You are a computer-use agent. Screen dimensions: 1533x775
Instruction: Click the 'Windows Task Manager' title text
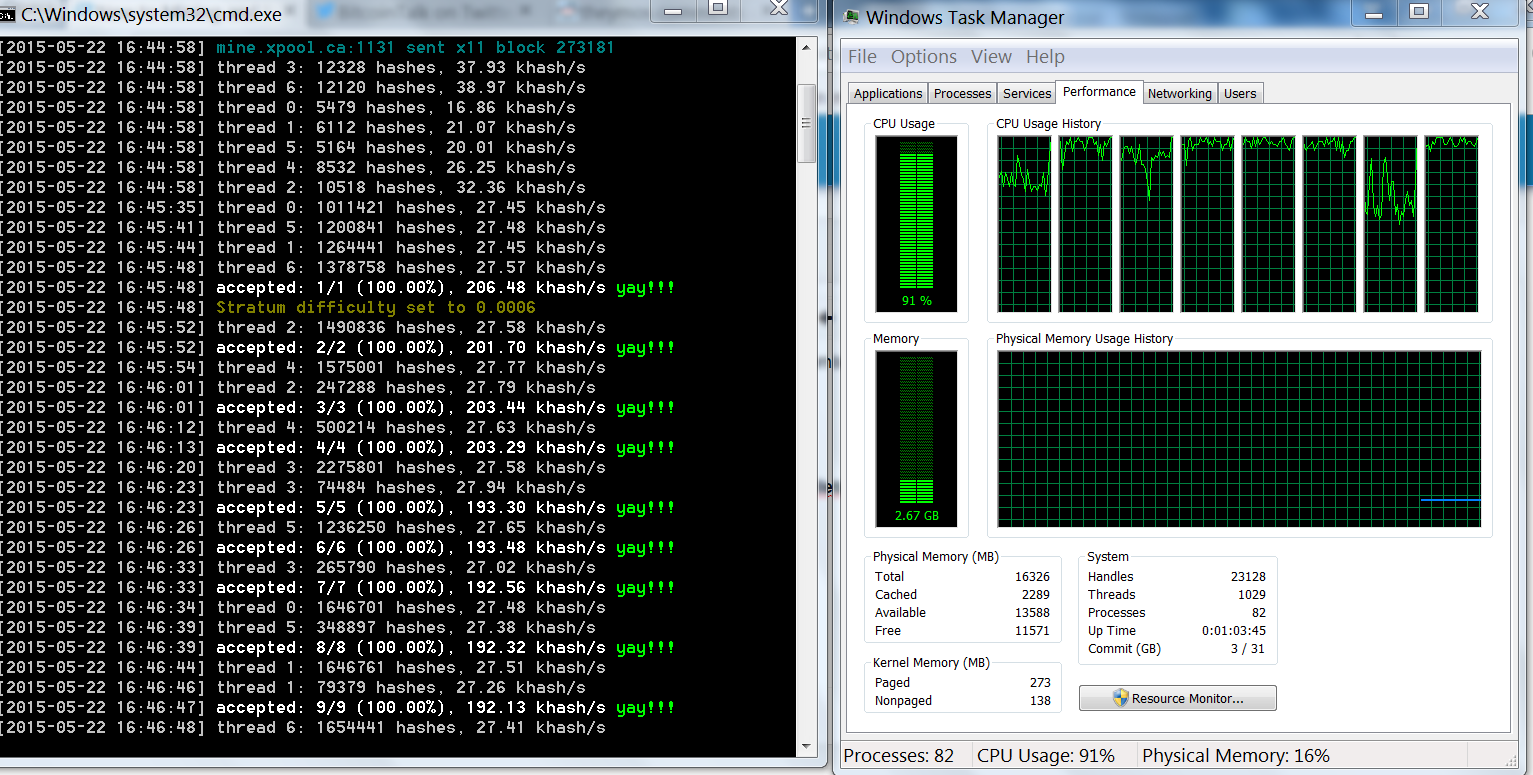(965, 17)
